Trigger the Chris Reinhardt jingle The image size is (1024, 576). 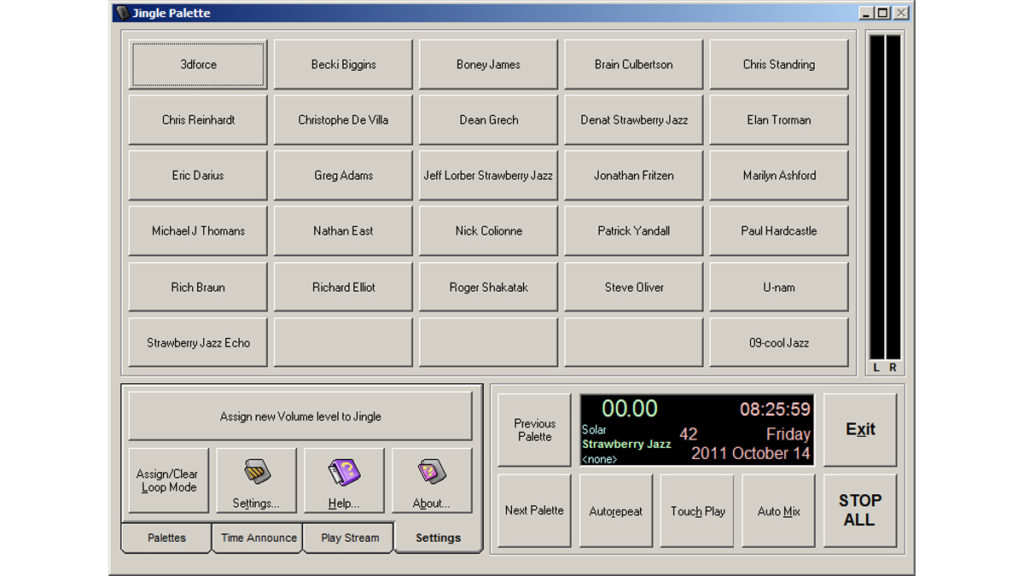coord(198,120)
